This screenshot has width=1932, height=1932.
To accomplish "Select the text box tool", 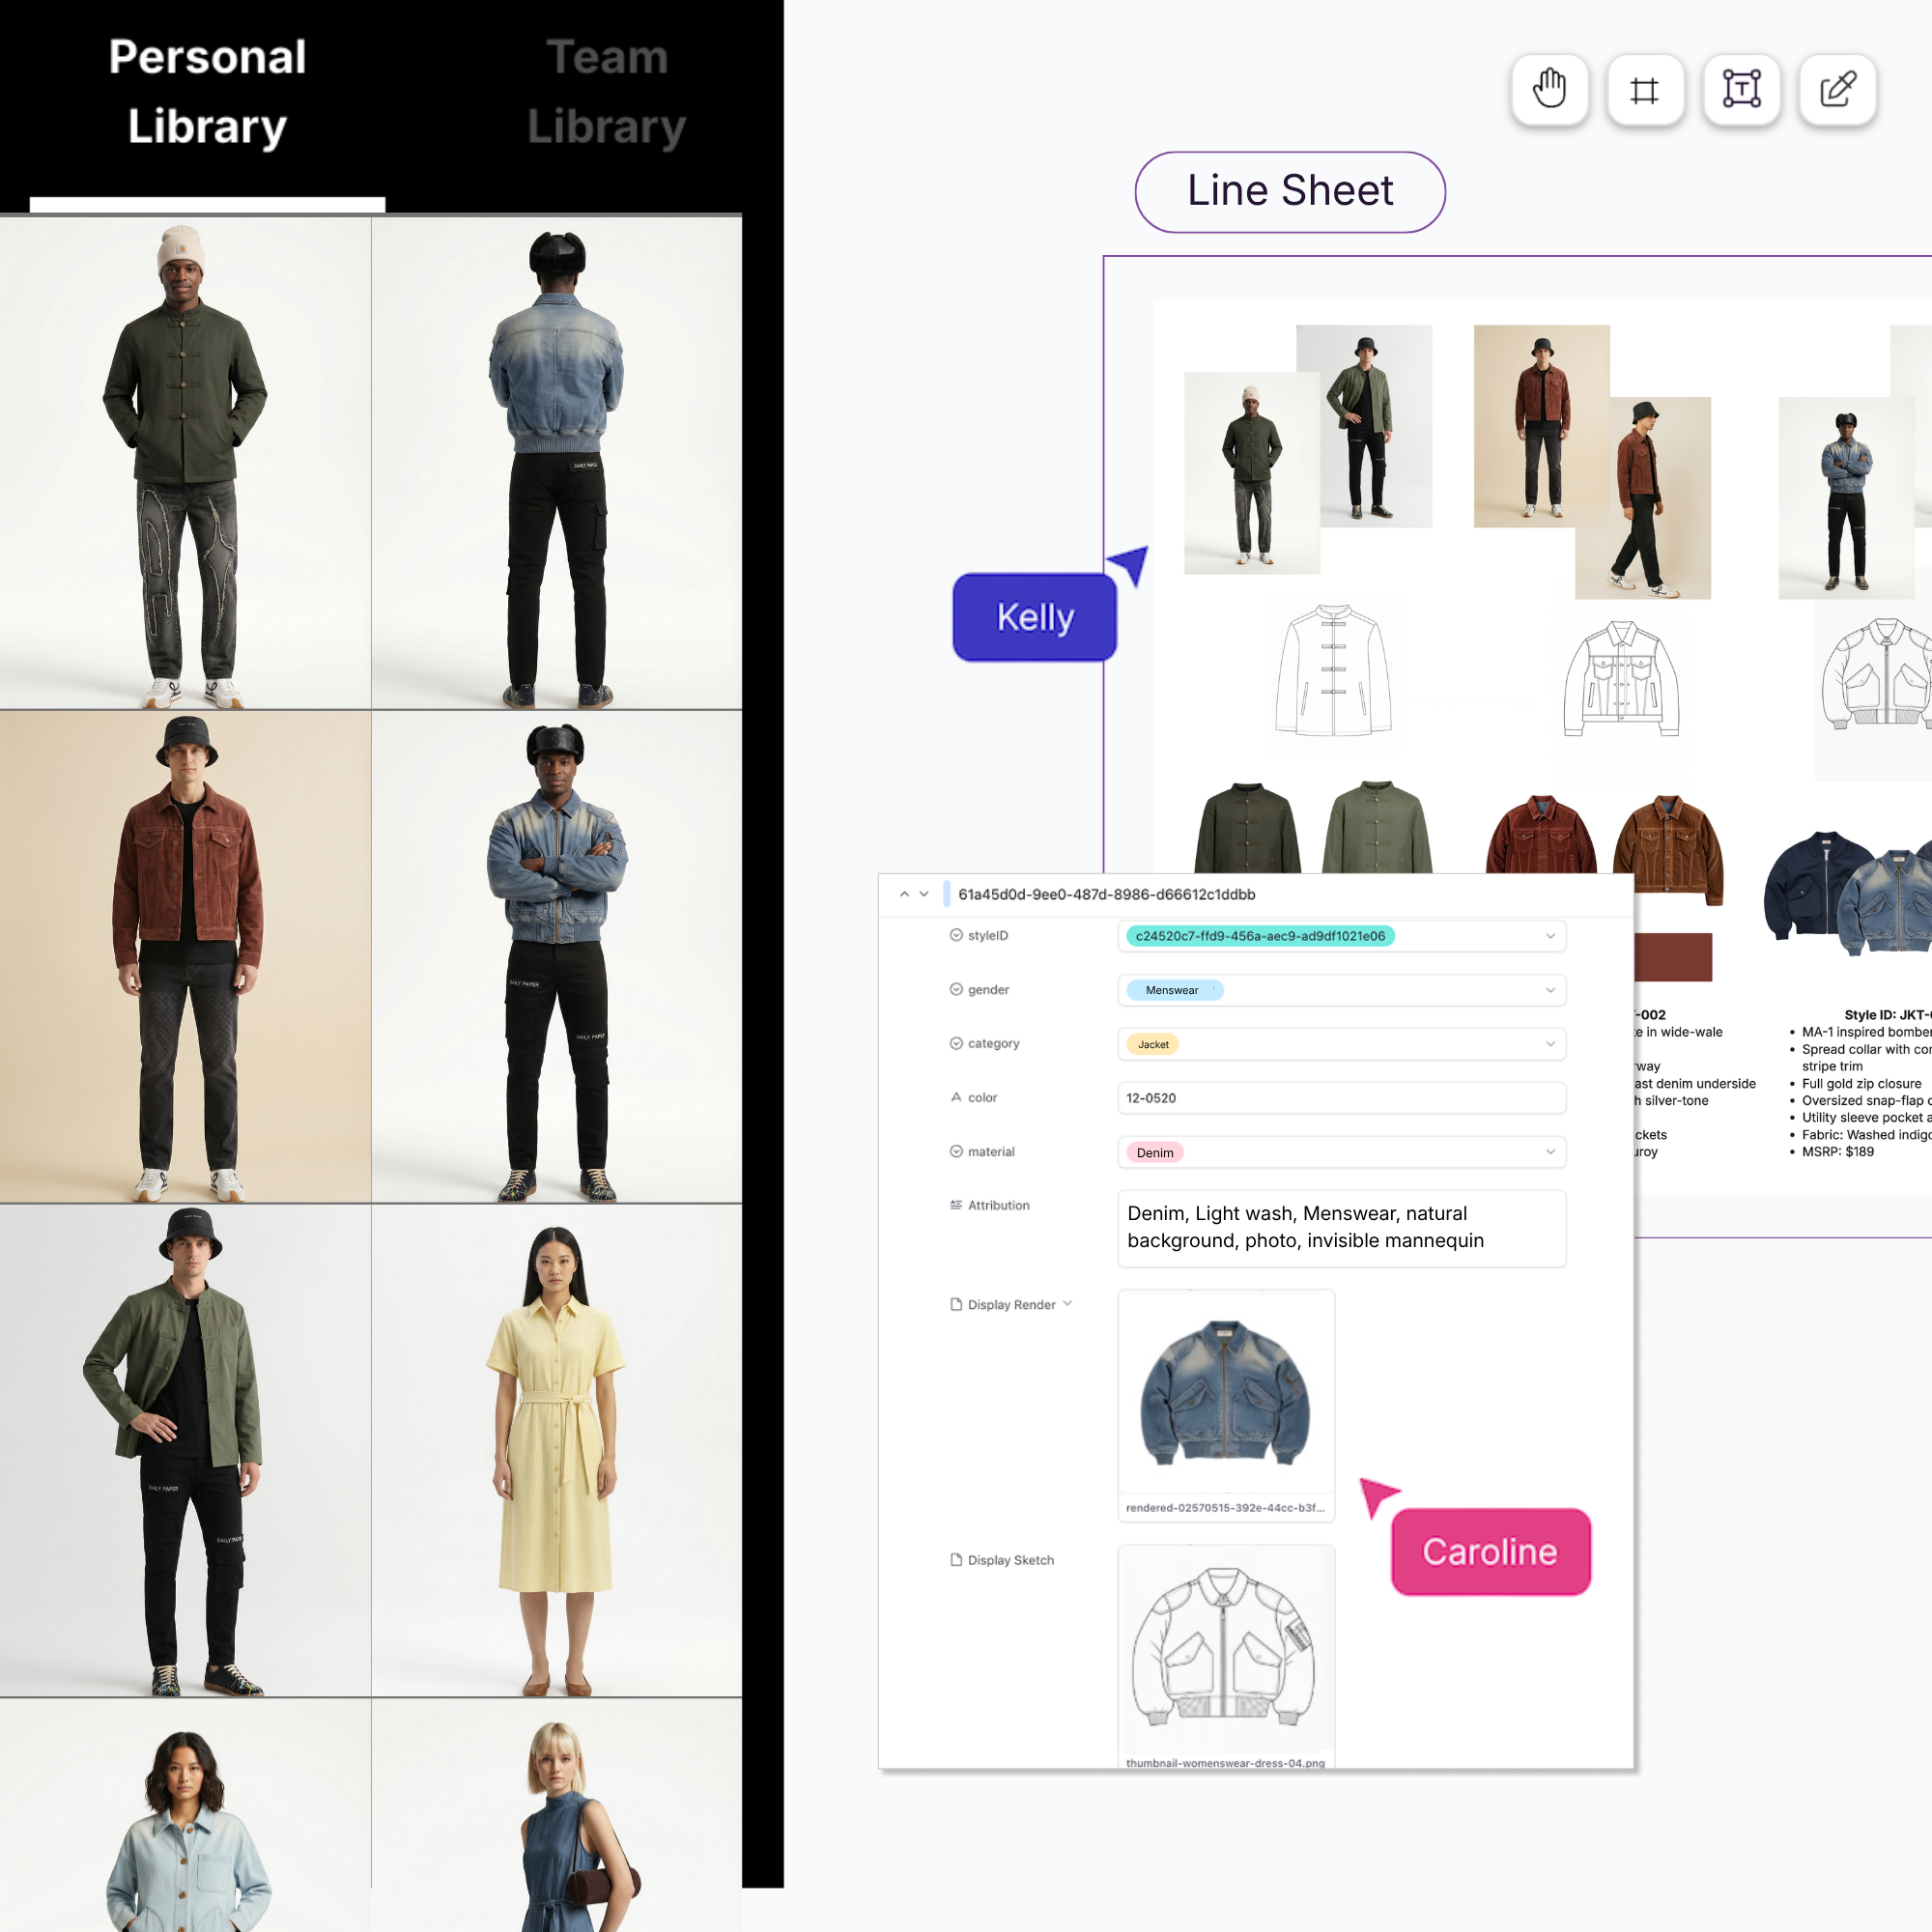I will (1741, 89).
